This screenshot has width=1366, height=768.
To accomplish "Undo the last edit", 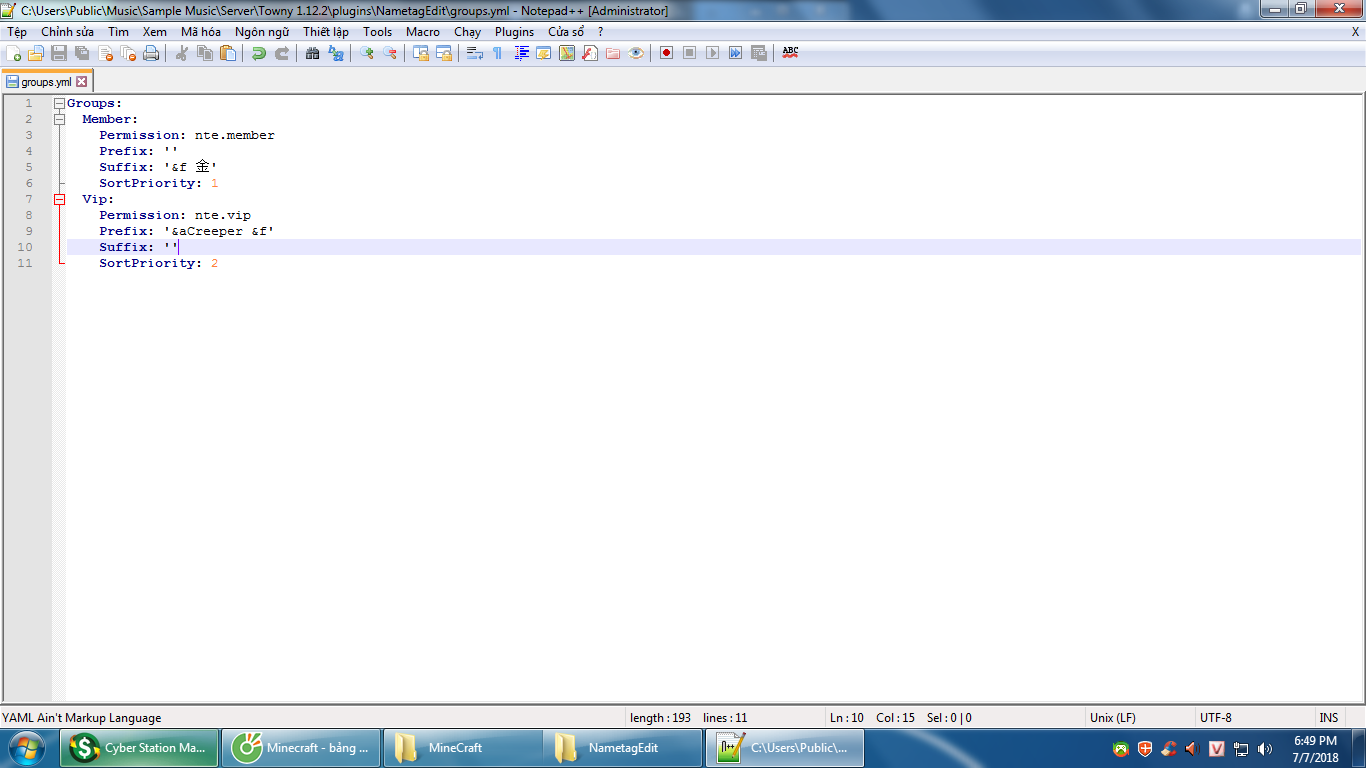I will point(258,53).
